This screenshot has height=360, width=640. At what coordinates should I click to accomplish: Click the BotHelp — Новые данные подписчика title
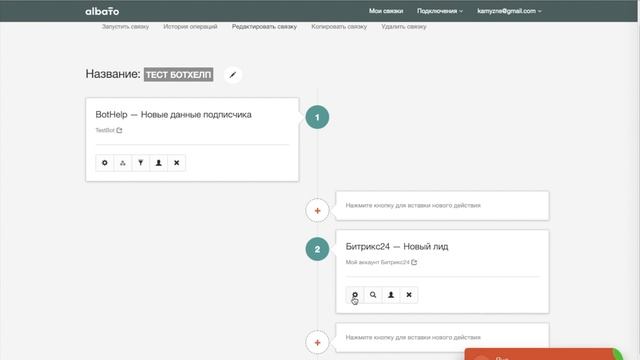coord(173,115)
